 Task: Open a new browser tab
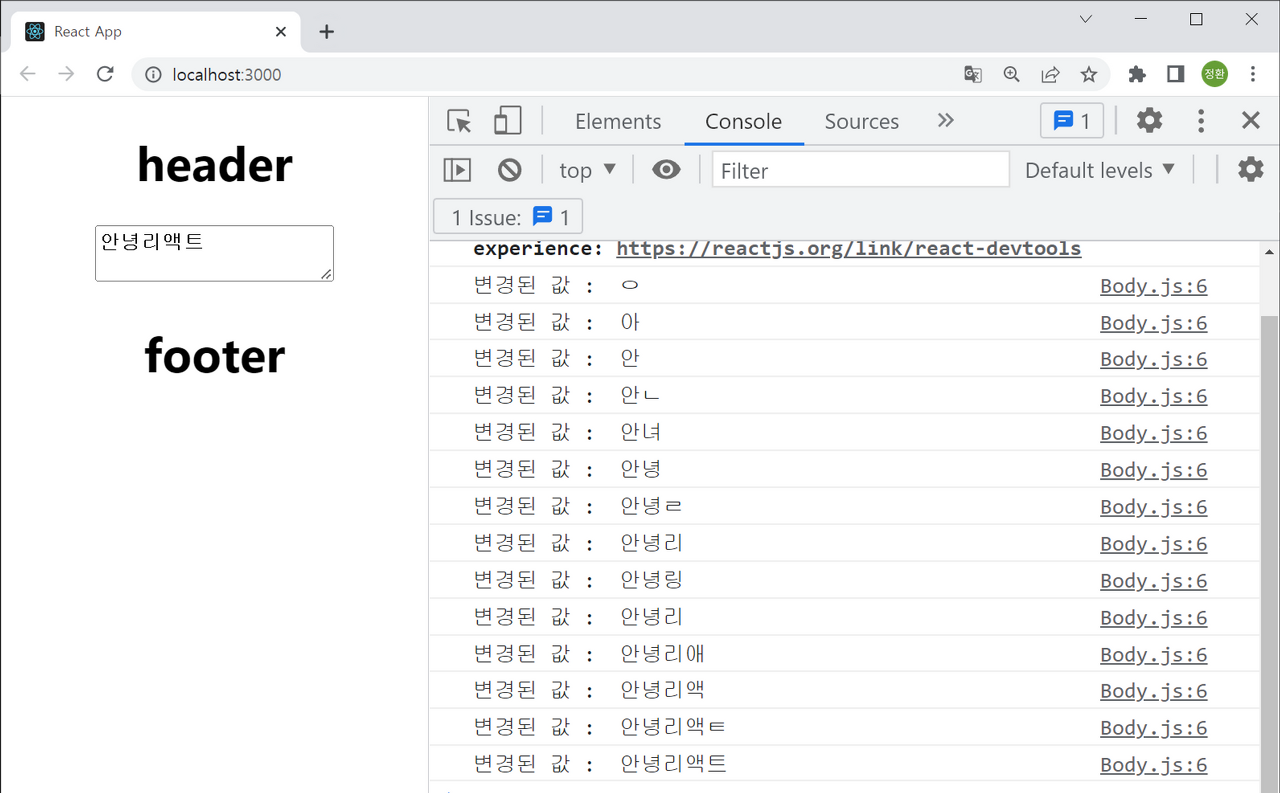326,32
